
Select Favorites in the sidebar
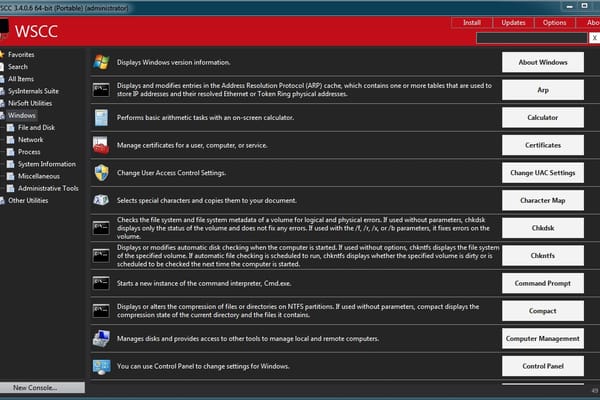(x=21, y=55)
